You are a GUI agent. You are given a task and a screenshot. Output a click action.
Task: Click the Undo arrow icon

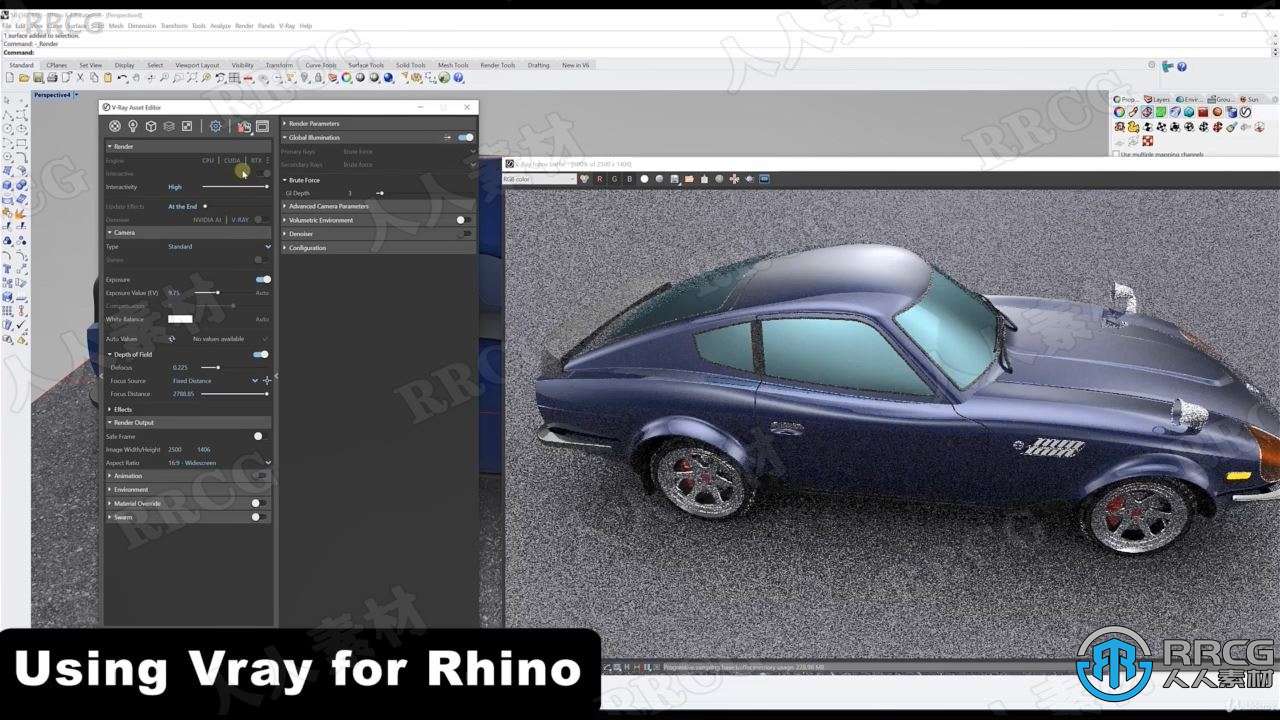[x=122, y=78]
